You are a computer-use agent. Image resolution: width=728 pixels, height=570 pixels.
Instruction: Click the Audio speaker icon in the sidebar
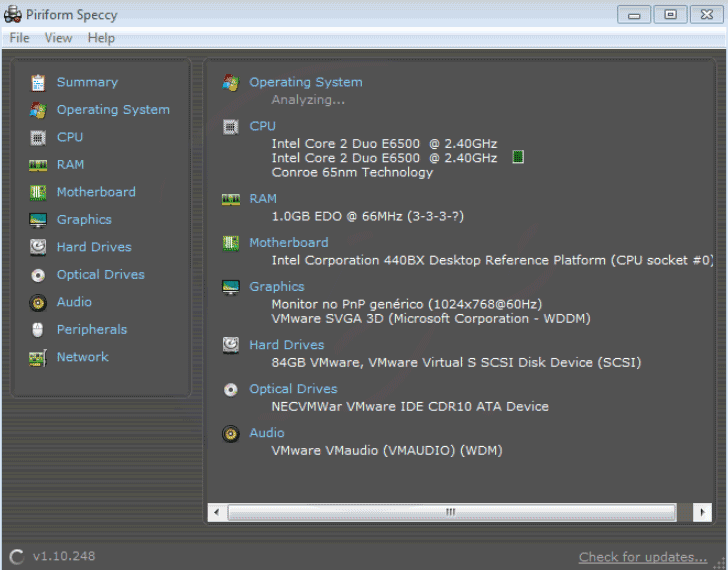click(38, 302)
